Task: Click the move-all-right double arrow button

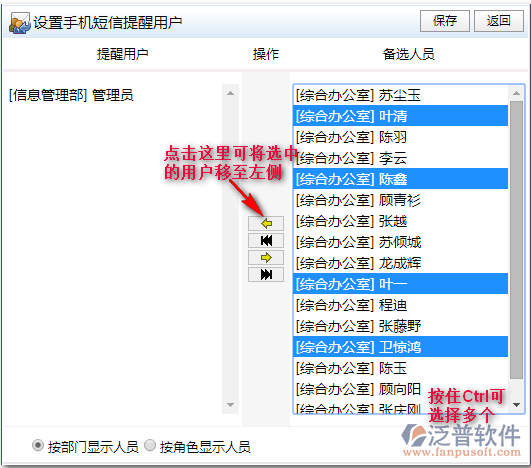Action: pyautogui.click(x=266, y=274)
